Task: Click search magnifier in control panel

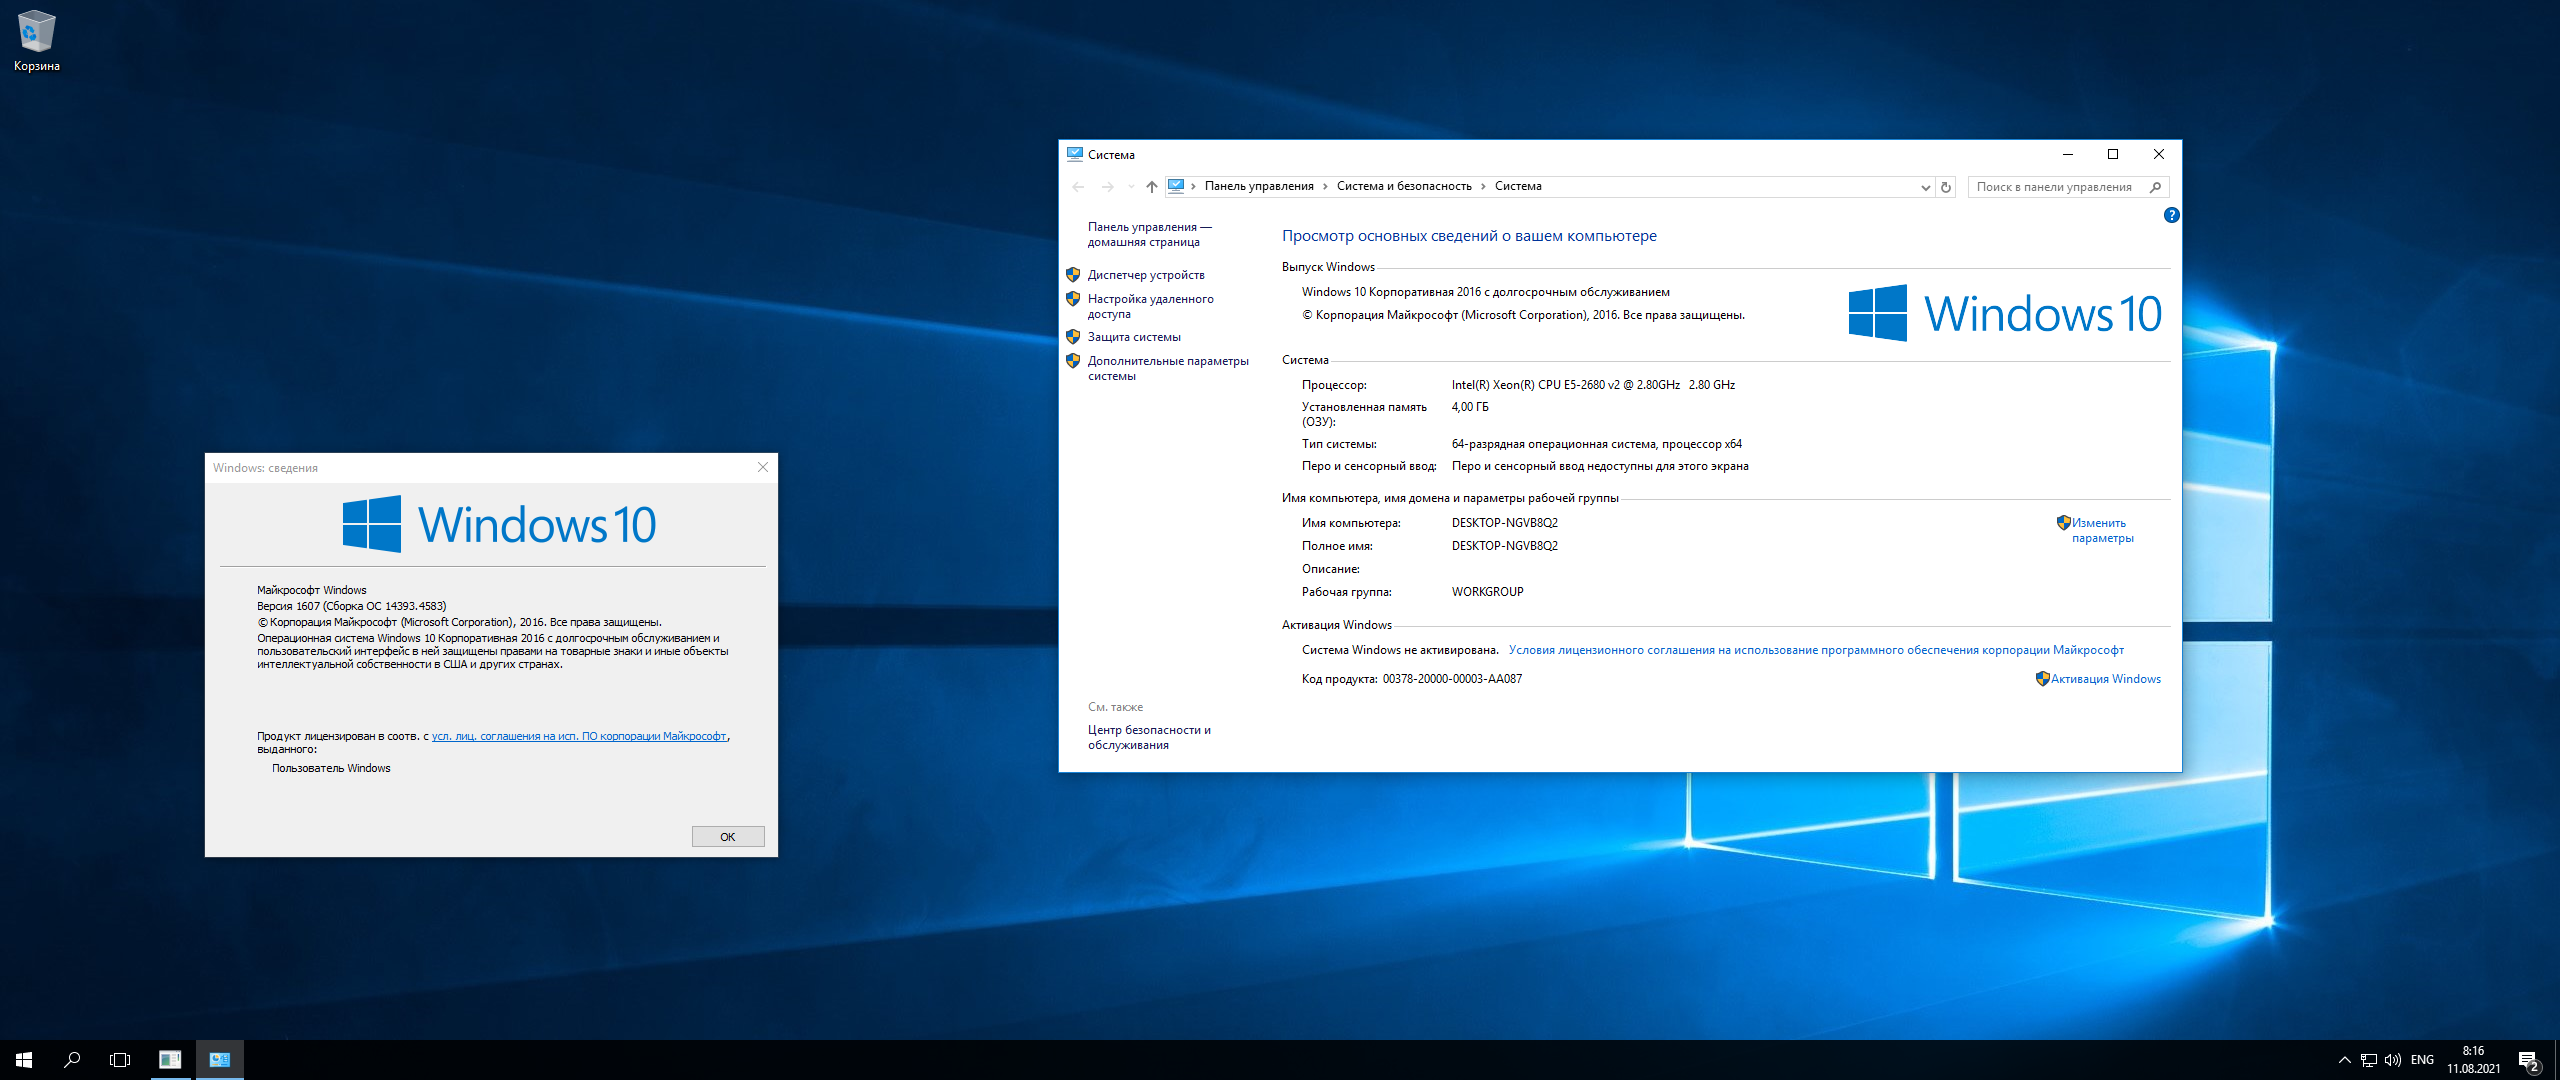Action: 2156,187
